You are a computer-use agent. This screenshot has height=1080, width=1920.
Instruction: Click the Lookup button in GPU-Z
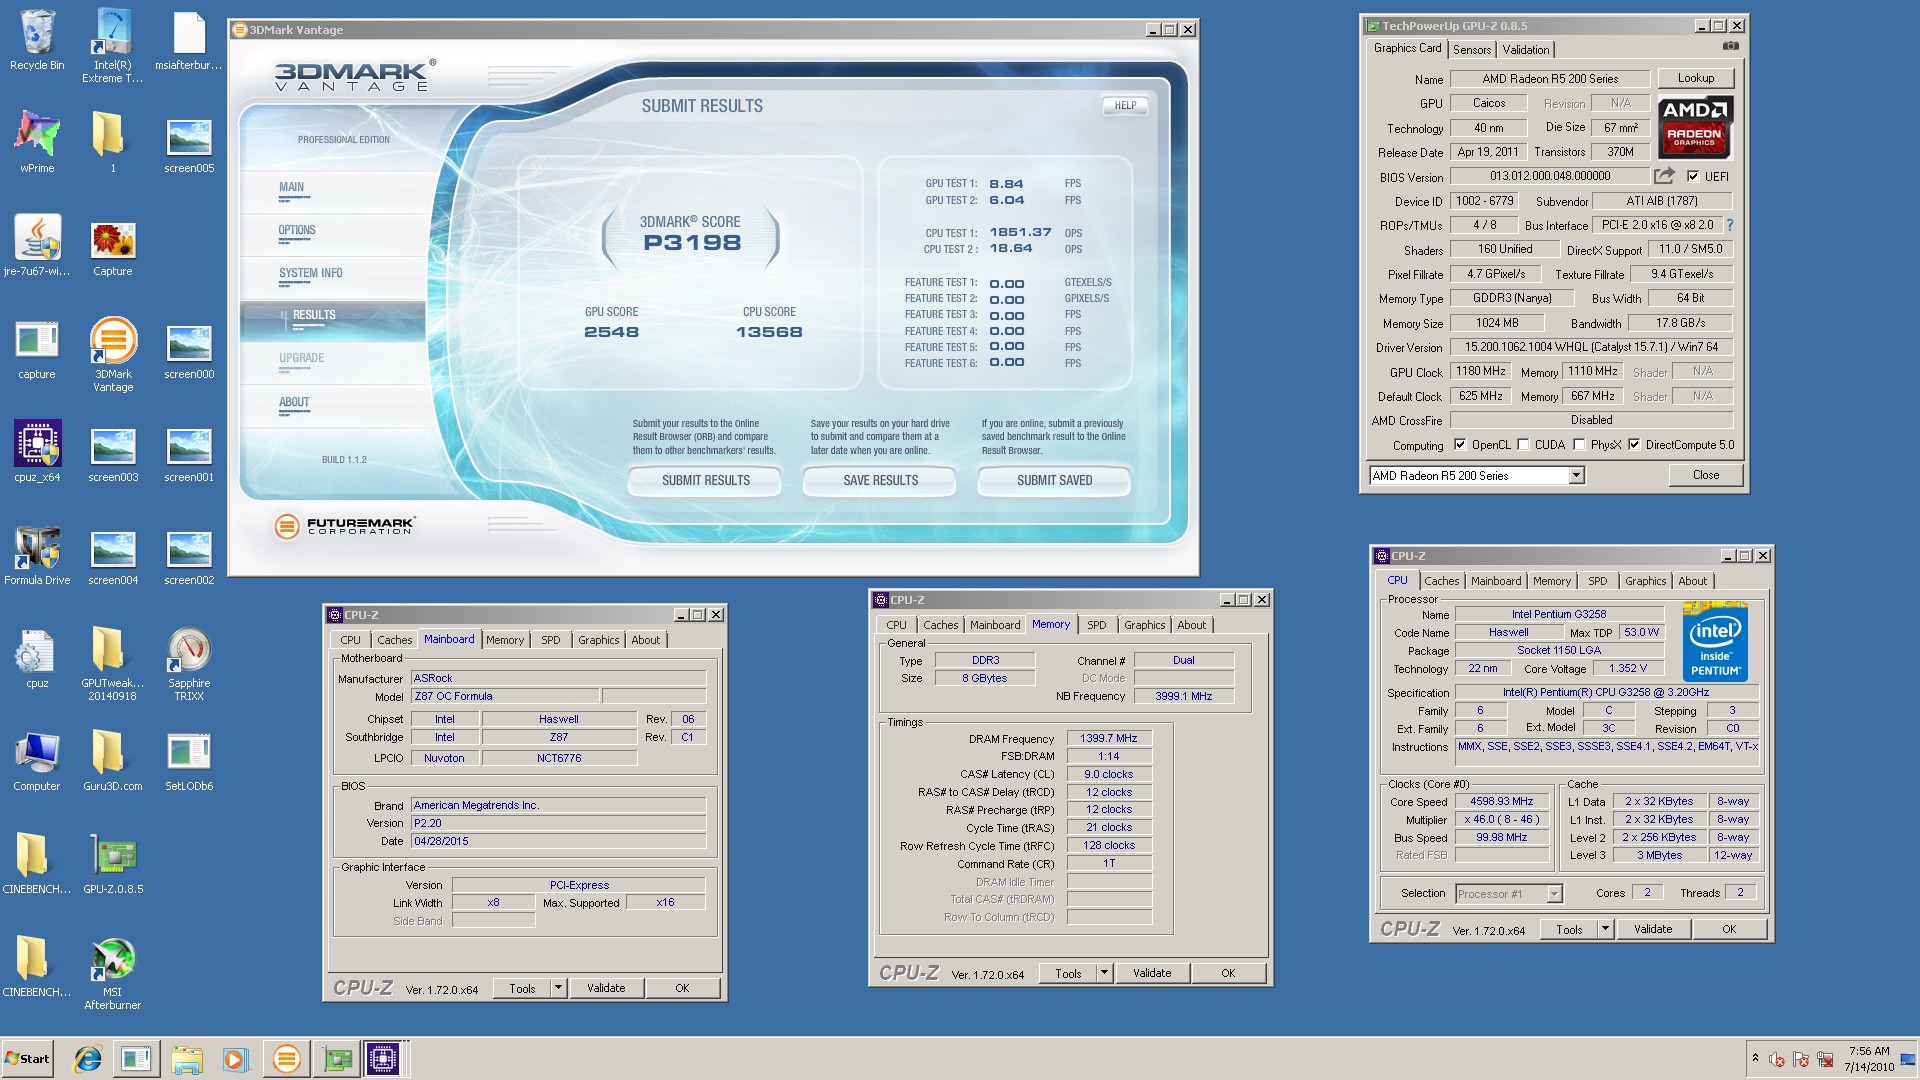pos(1696,78)
